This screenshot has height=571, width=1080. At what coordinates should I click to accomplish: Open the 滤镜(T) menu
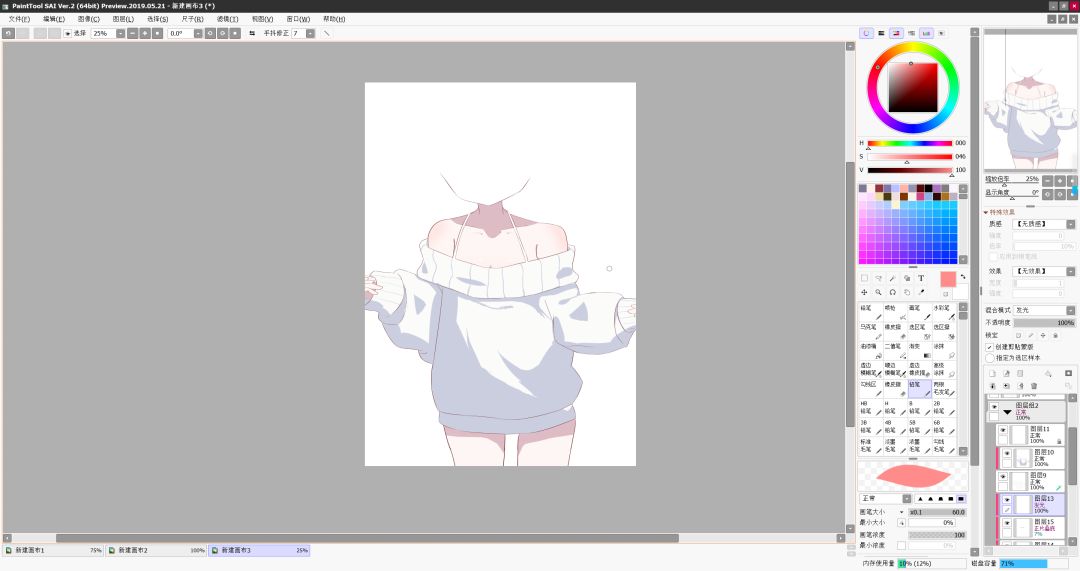(x=227, y=19)
